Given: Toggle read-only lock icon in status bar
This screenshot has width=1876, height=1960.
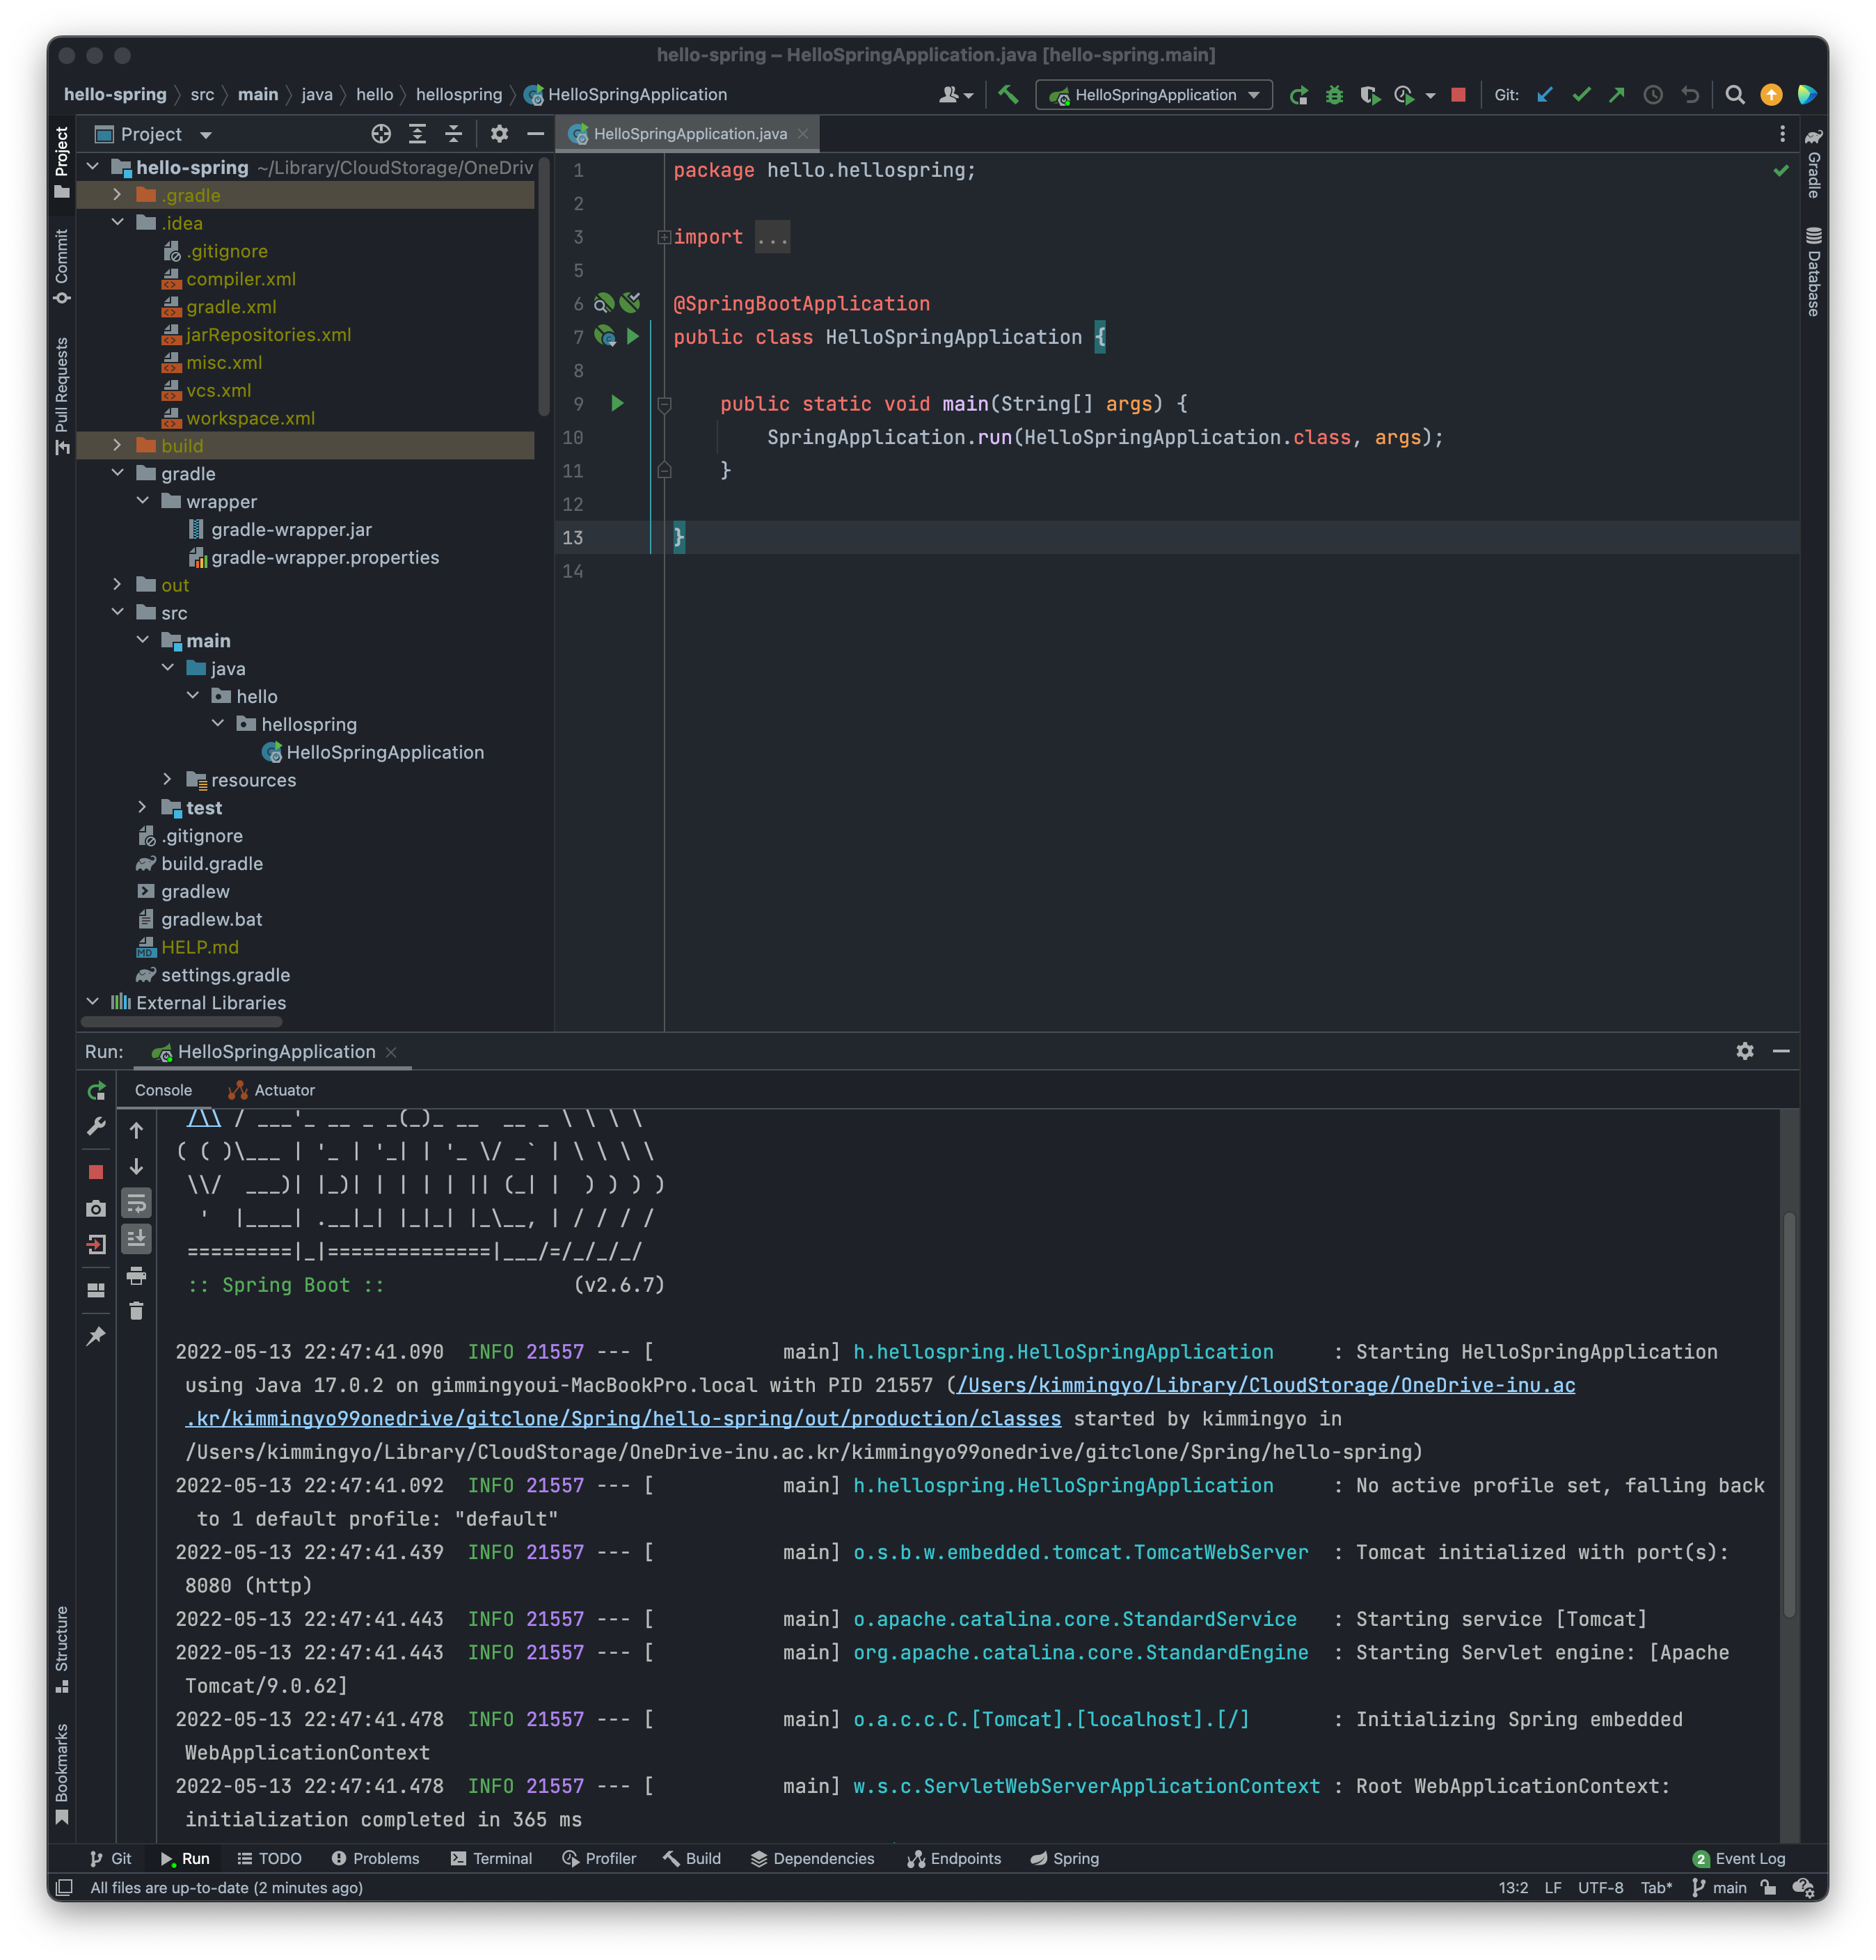Looking at the screenshot, I should (1769, 1887).
